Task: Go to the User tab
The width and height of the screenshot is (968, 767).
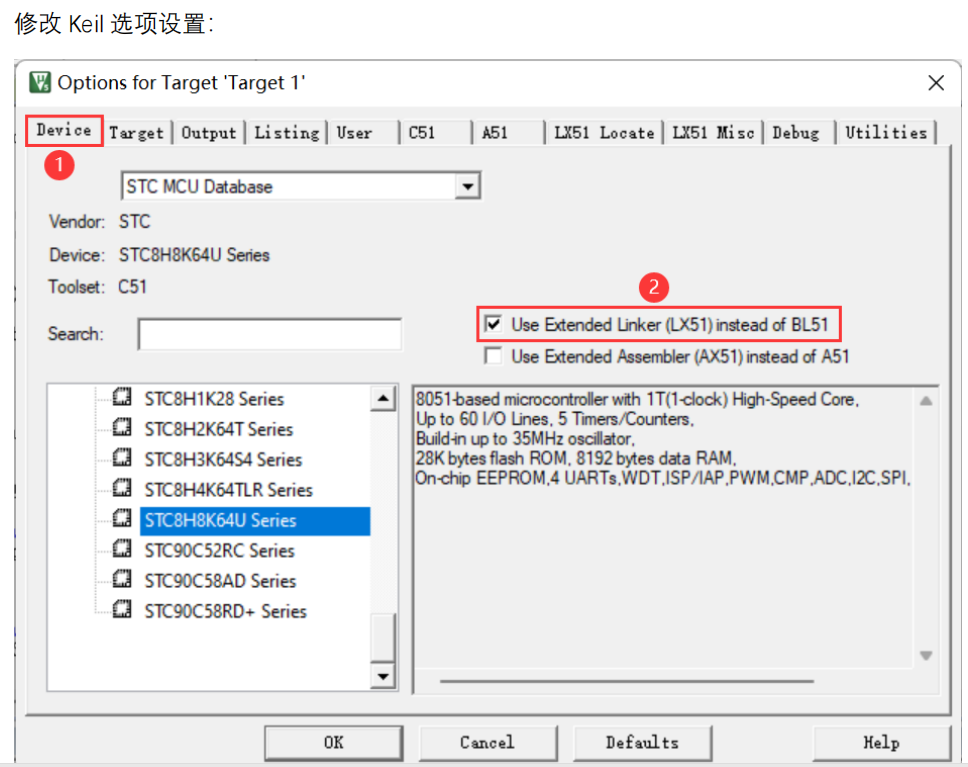Action: click(364, 133)
